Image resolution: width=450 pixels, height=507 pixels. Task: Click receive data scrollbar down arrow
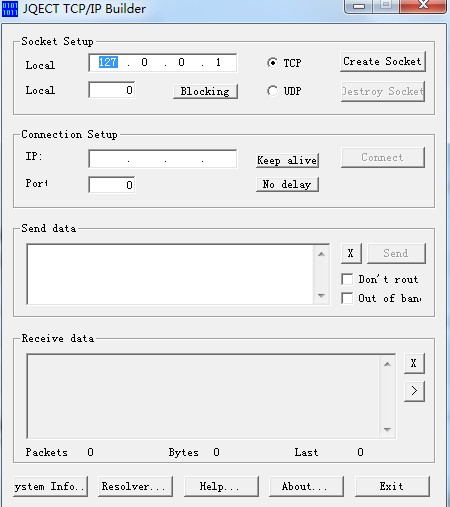click(387, 429)
